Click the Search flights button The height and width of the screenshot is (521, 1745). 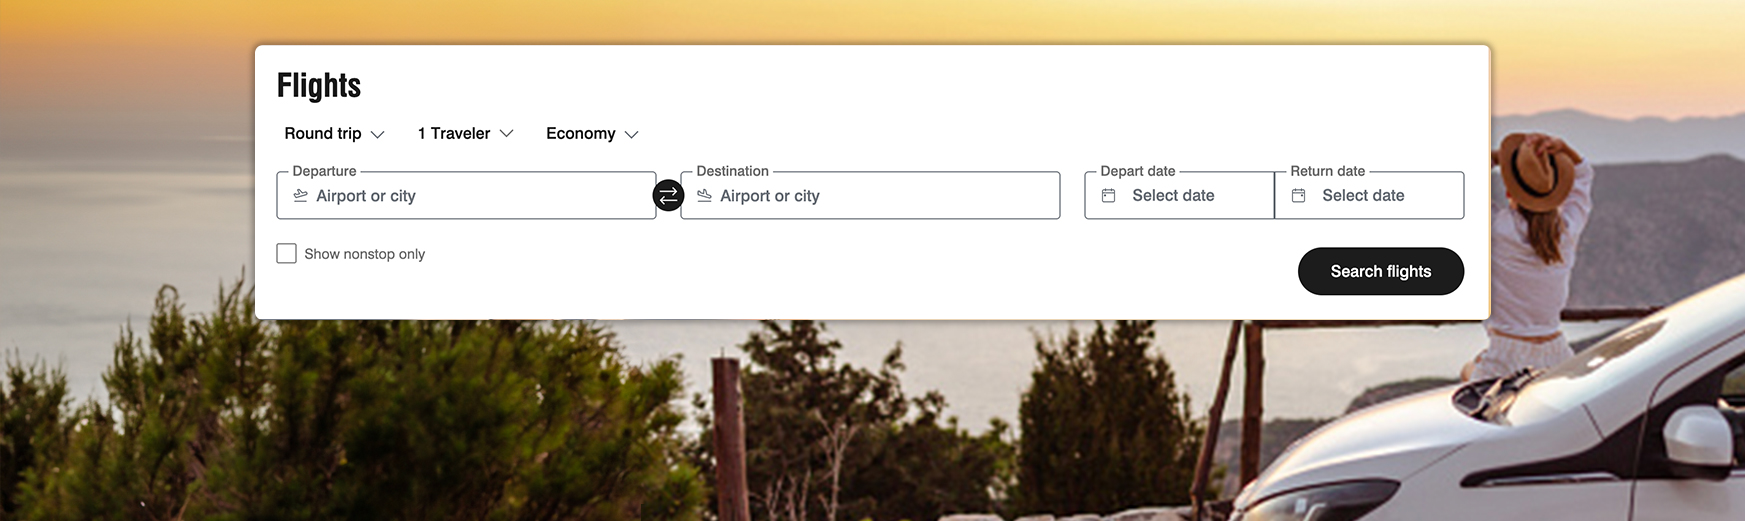pos(1380,271)
